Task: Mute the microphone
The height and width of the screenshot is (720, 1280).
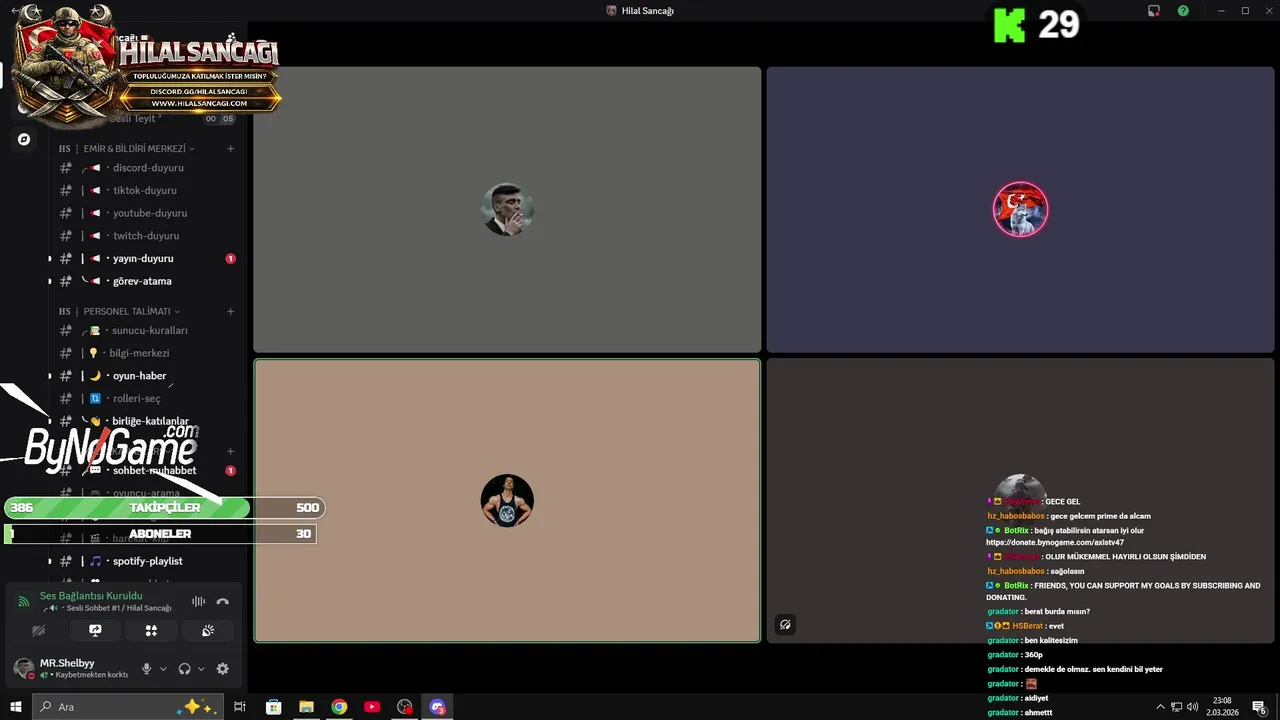Action: click(x=147, y=669)
